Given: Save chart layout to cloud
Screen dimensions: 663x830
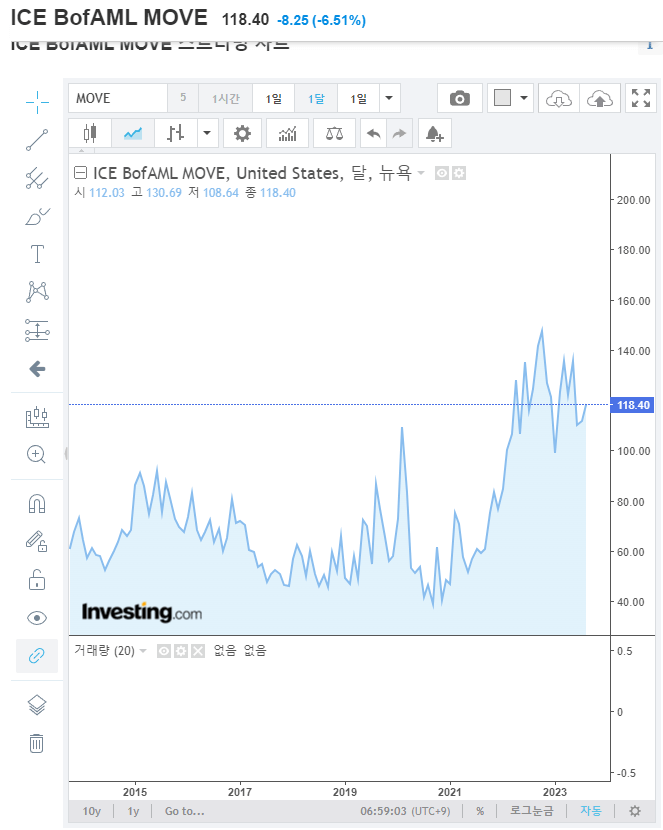Looking at the screenshot, I should coord(600,98).
